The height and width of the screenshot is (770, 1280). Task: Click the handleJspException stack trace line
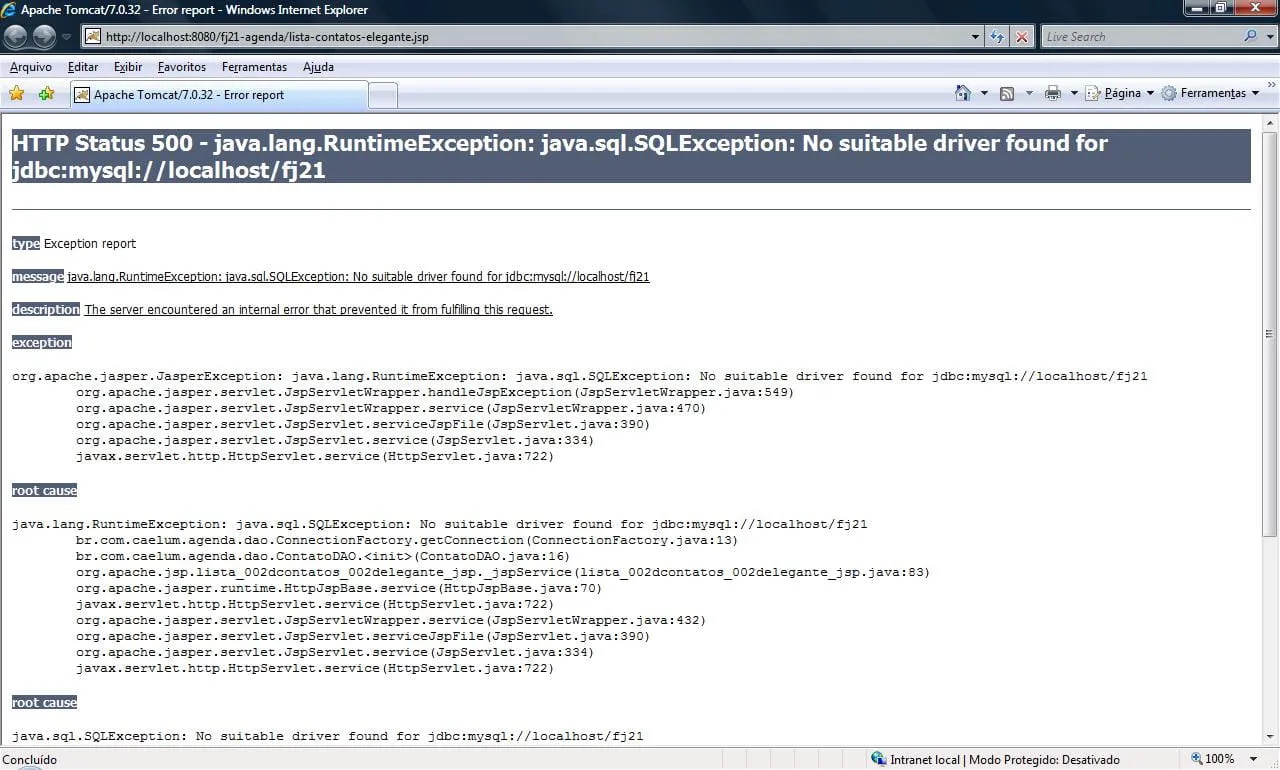(x=435, y=392)
